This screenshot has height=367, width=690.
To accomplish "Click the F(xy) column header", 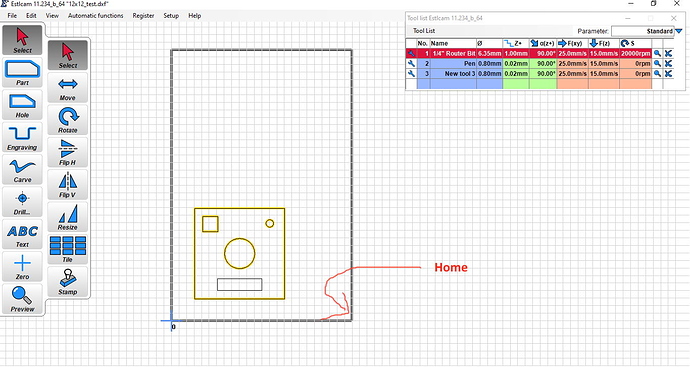I will click(573, 43).
